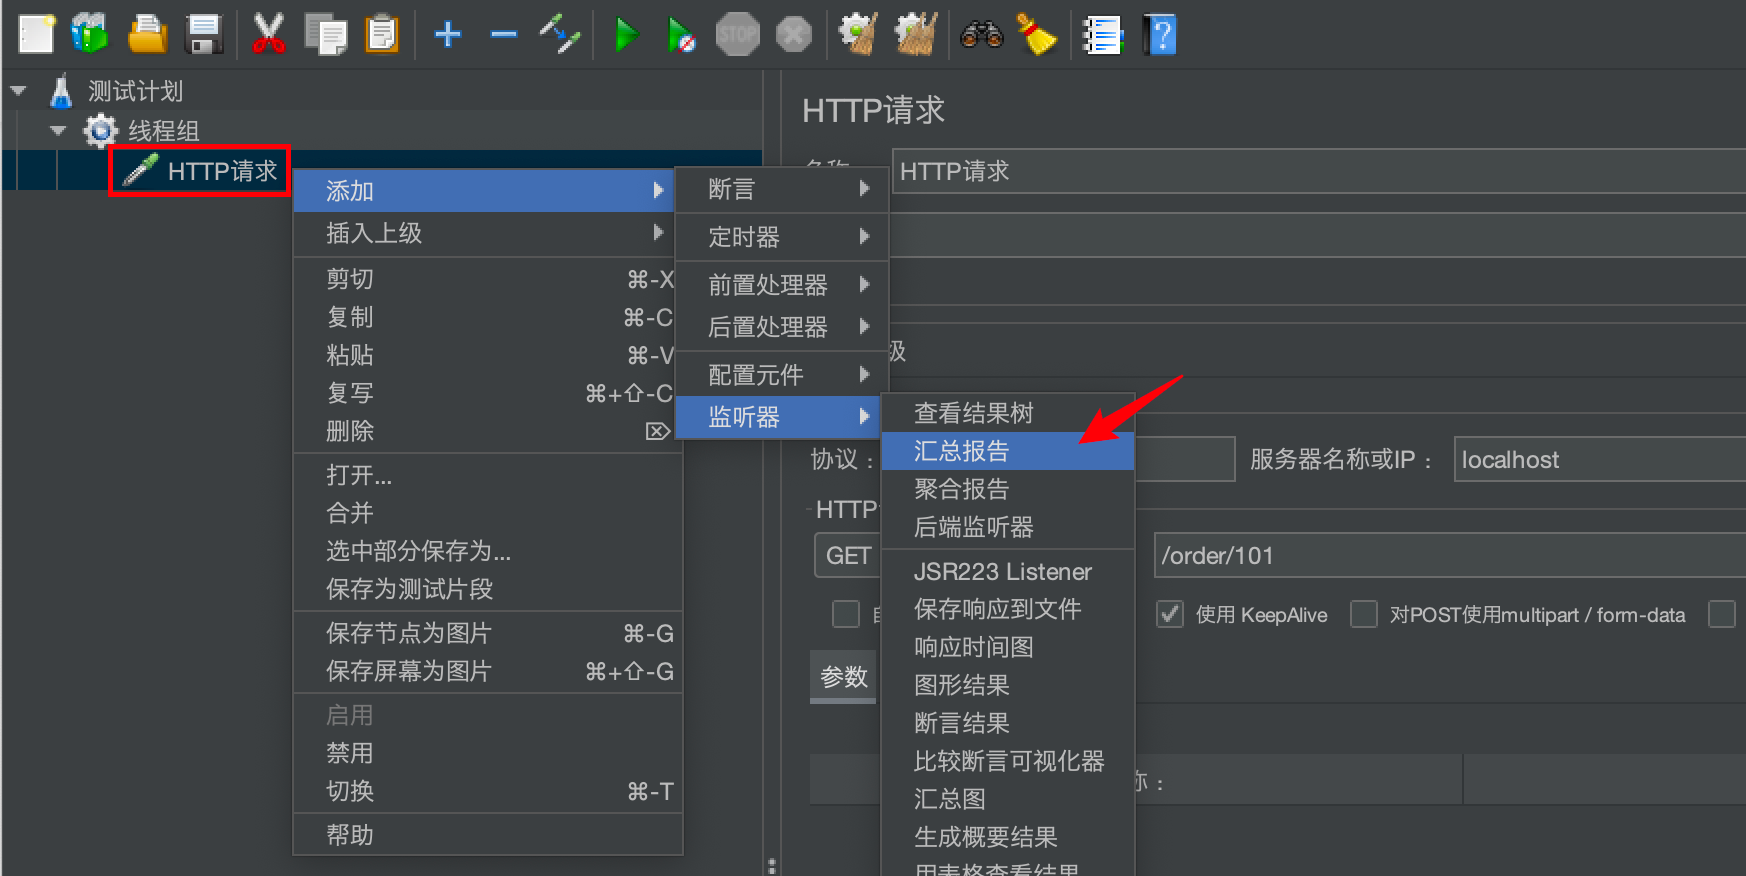Expand the 定时器 submenu
This screenshot has width=1746, height=876.
782,237
